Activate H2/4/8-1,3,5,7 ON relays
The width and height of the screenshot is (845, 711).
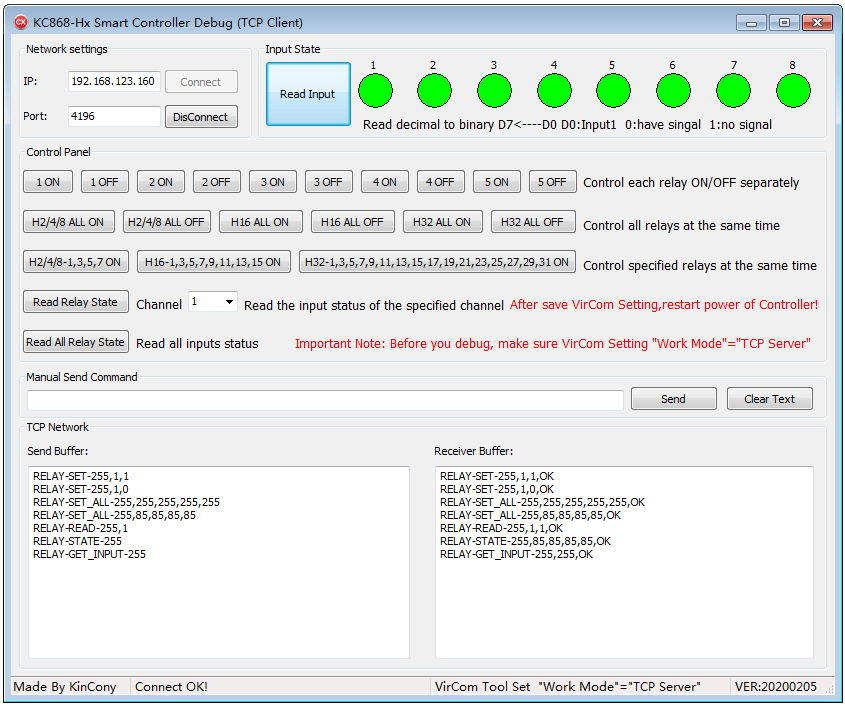[76, 262]
